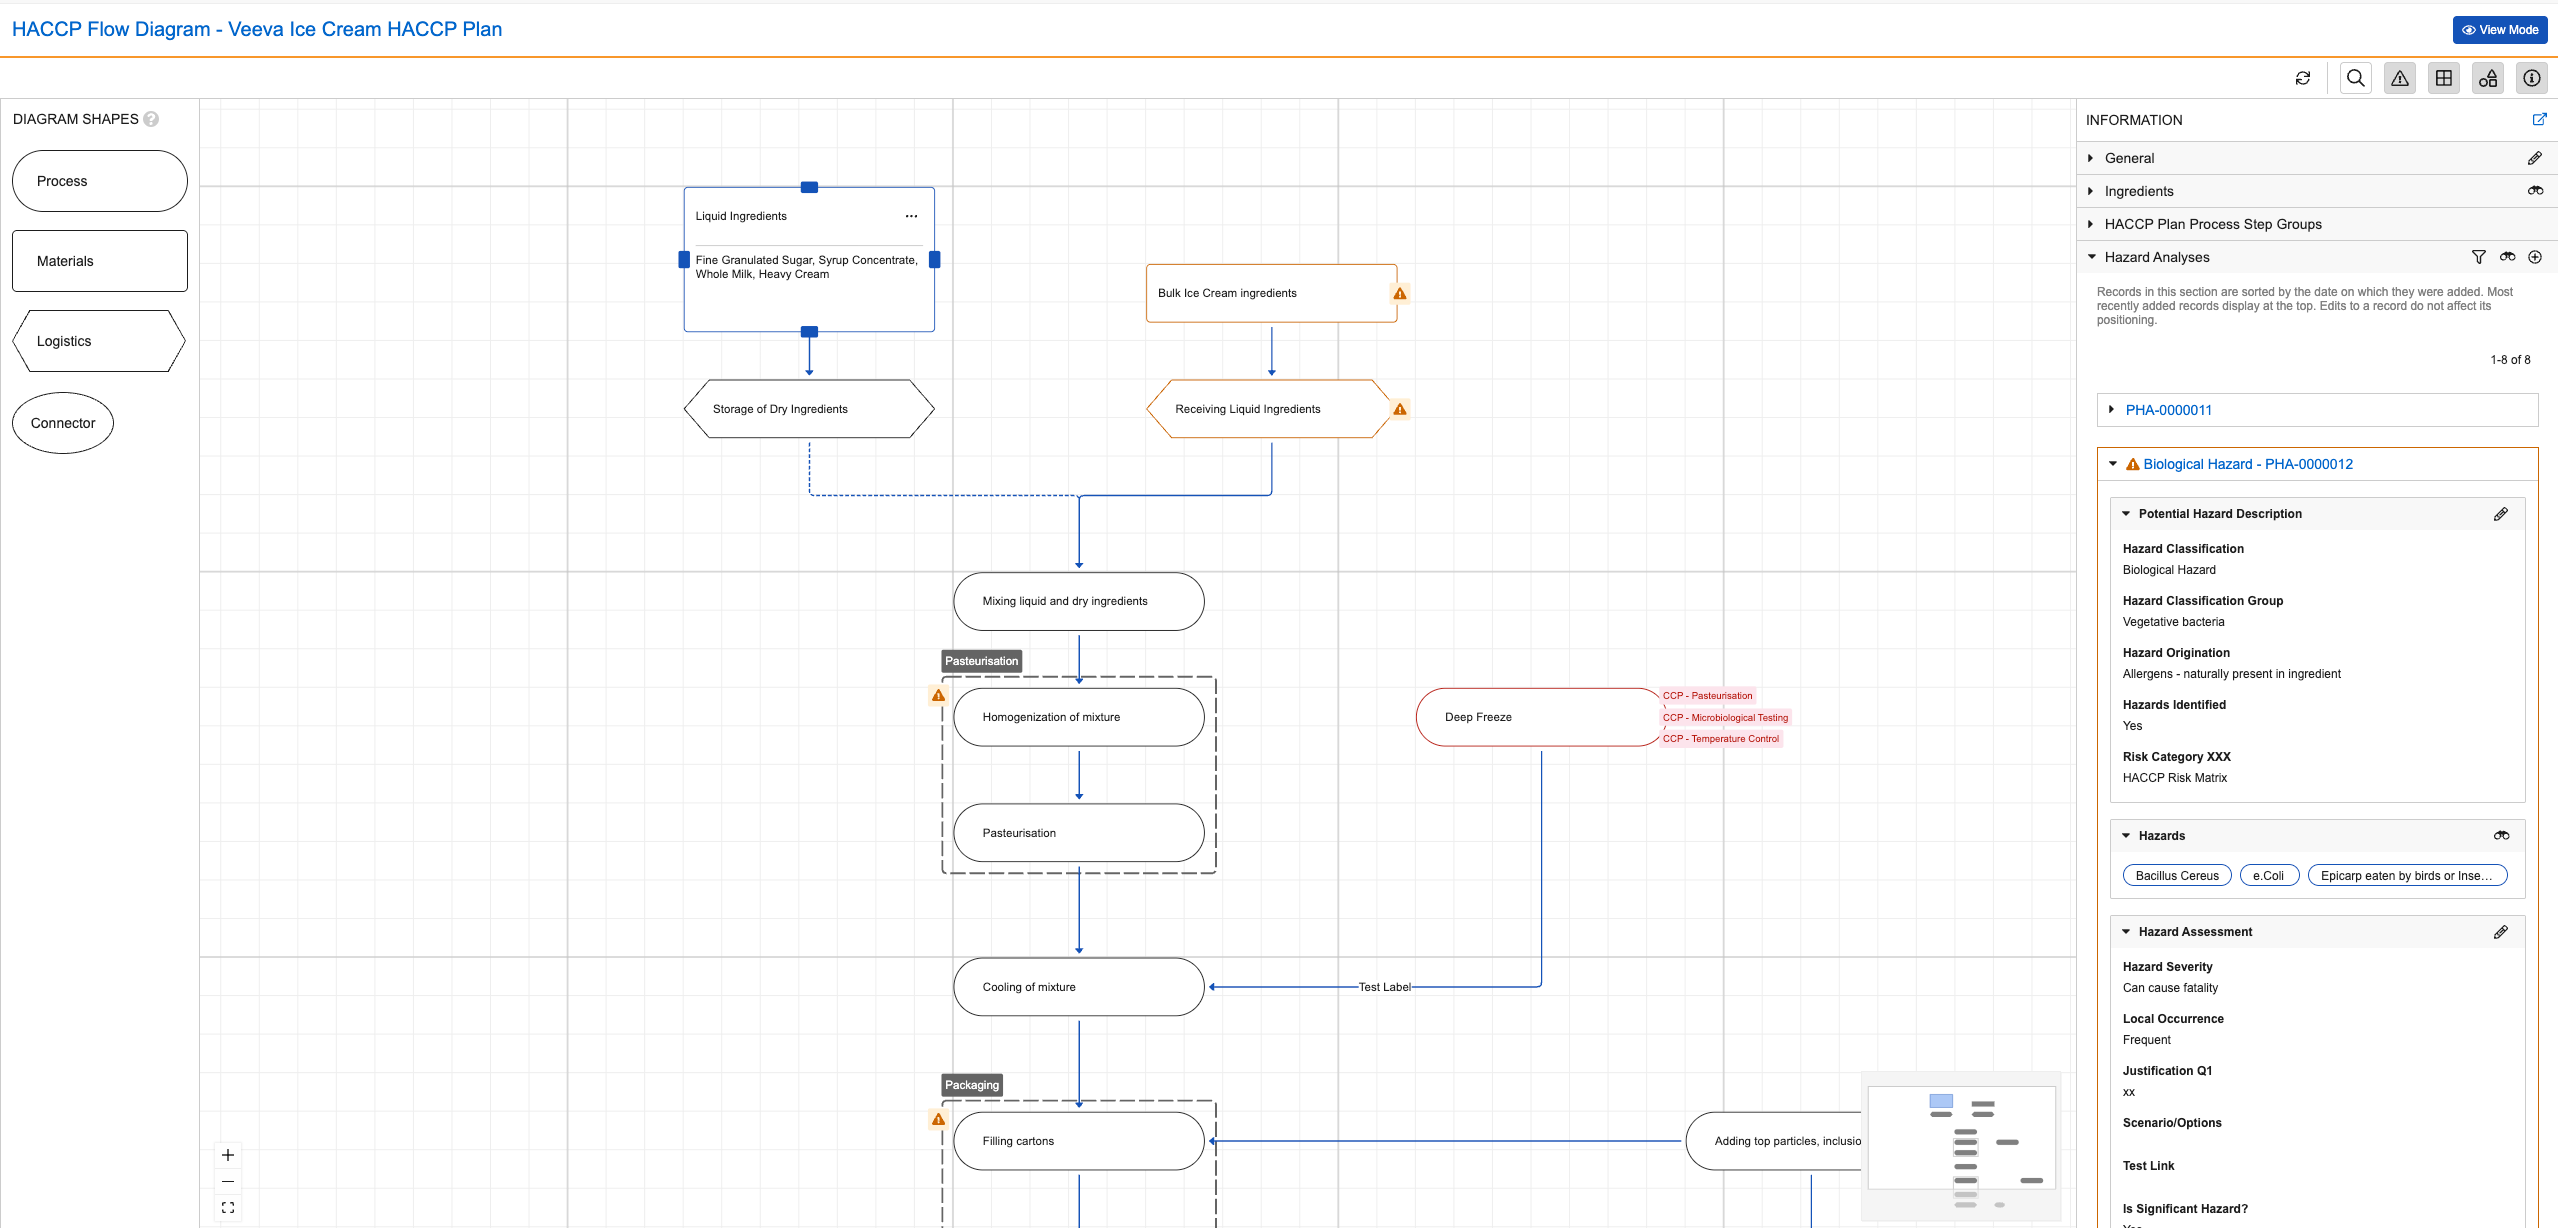Click the refresh diagram icon
This screenshot has height=1228, width=2558.
(x=2303, y=78)
